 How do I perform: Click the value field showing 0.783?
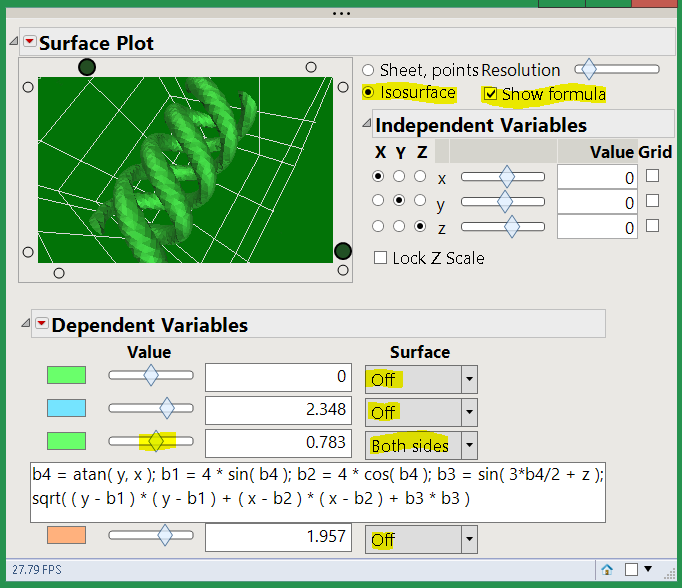(278, 443)
